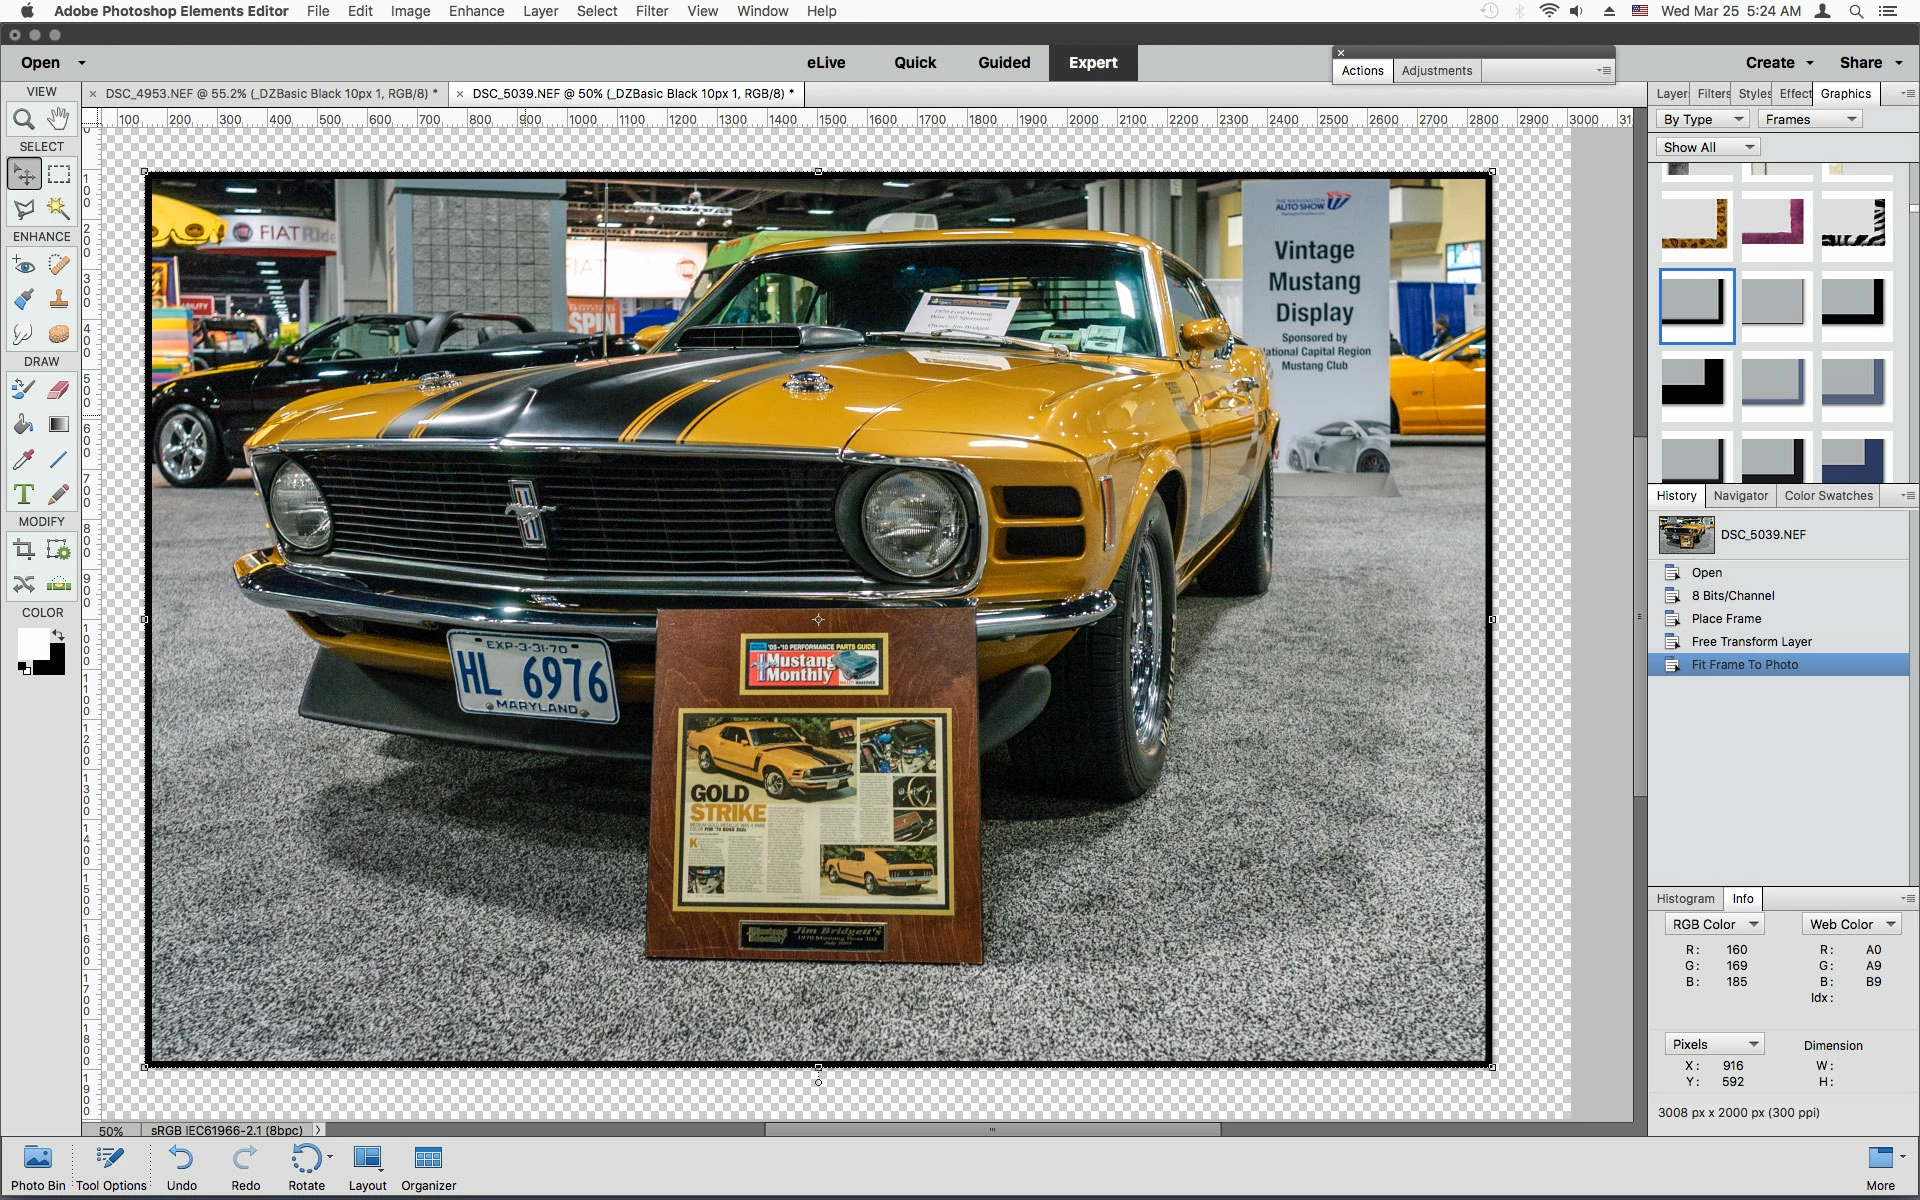Swap foreground and background colors
The width and height of the screenshot is (1920, 1200).
coord(59,635)
